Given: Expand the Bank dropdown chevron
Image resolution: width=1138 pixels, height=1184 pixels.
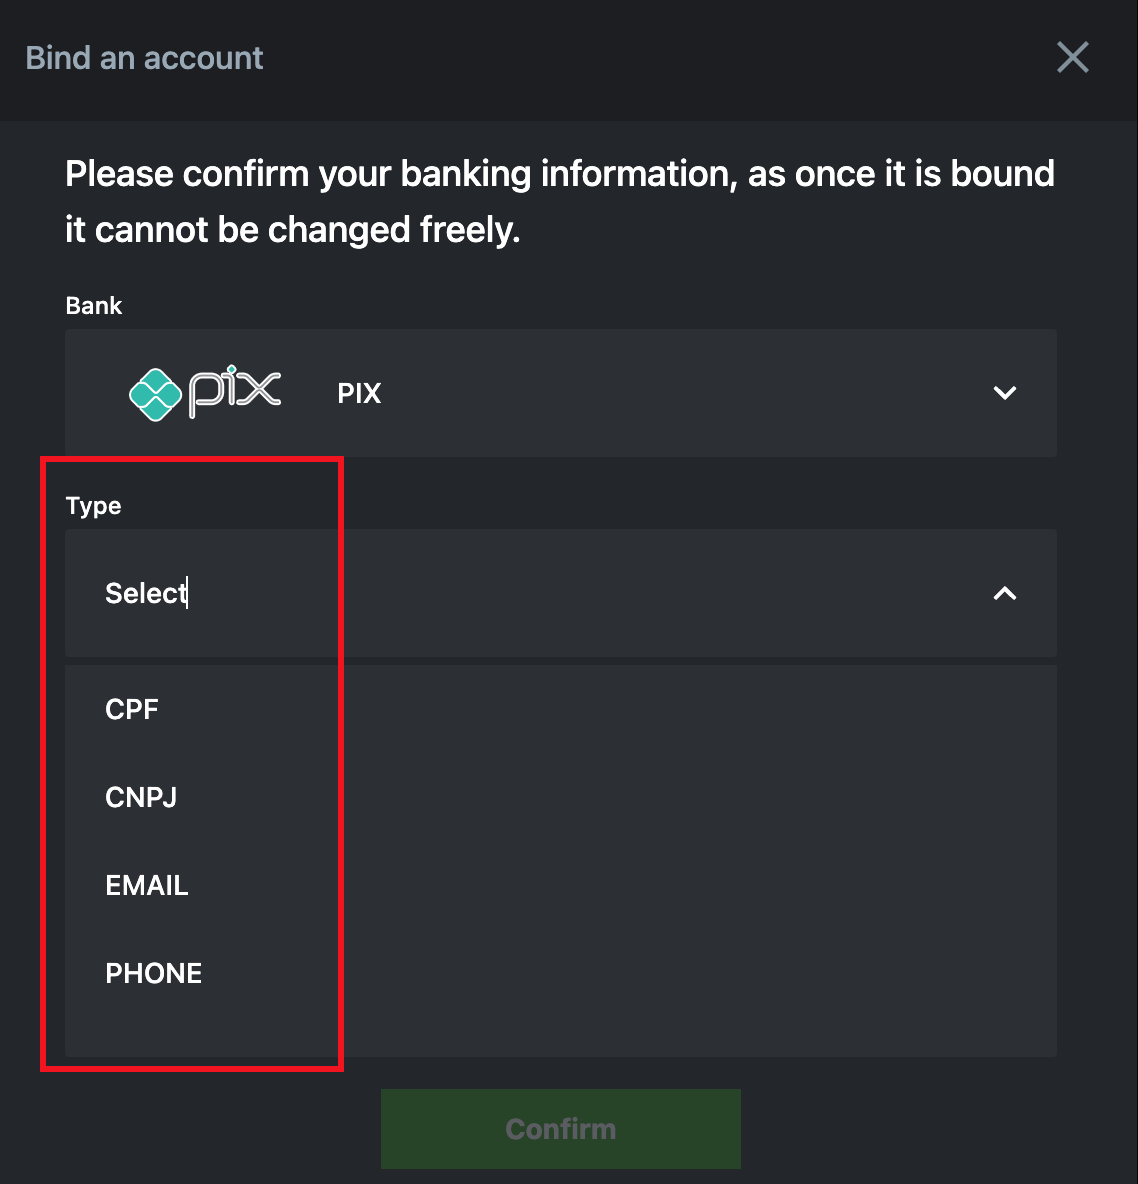Looking at the screenshot, I should pos(1004,393).
